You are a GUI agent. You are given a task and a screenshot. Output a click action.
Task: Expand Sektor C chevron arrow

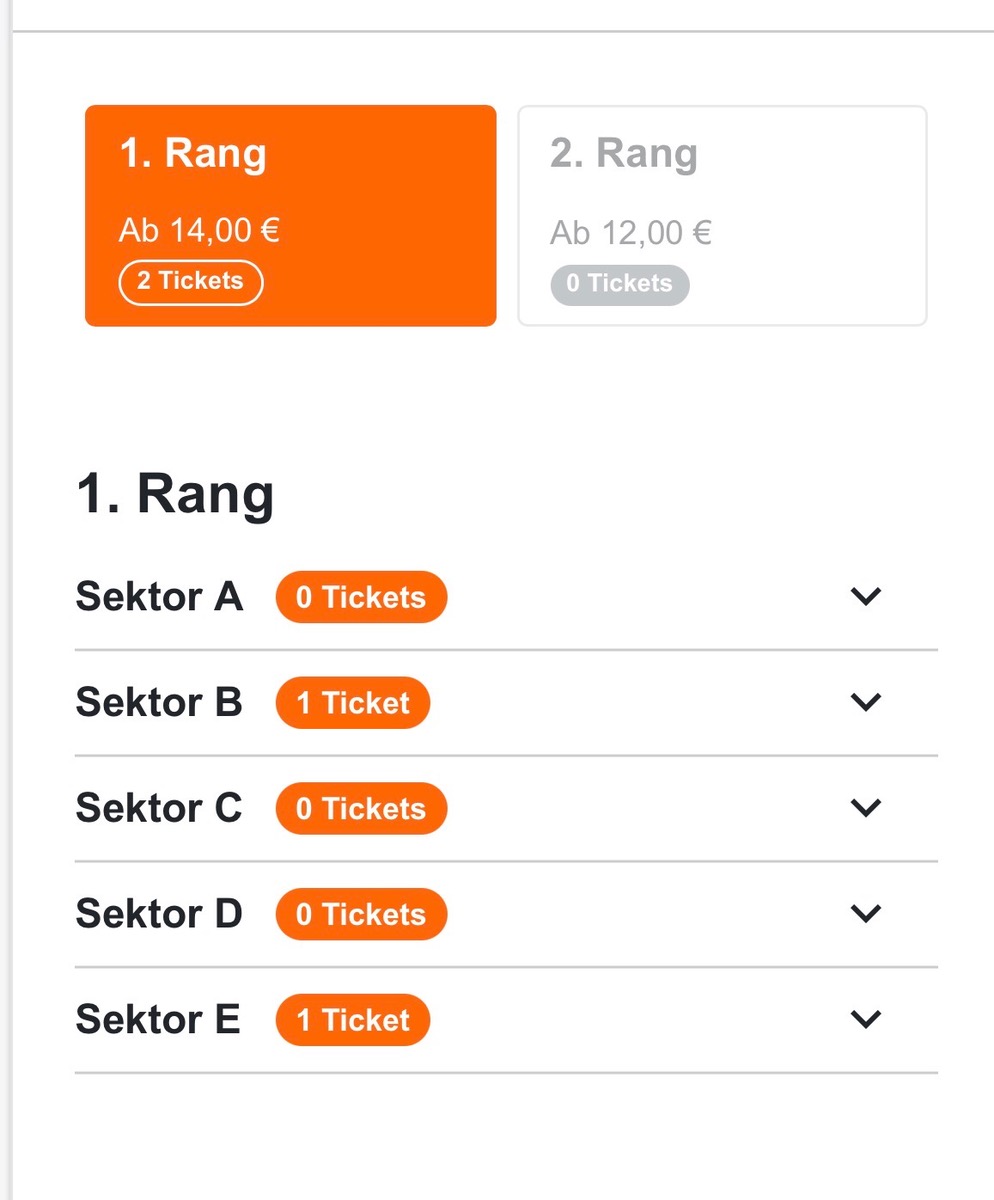point(865,807)
